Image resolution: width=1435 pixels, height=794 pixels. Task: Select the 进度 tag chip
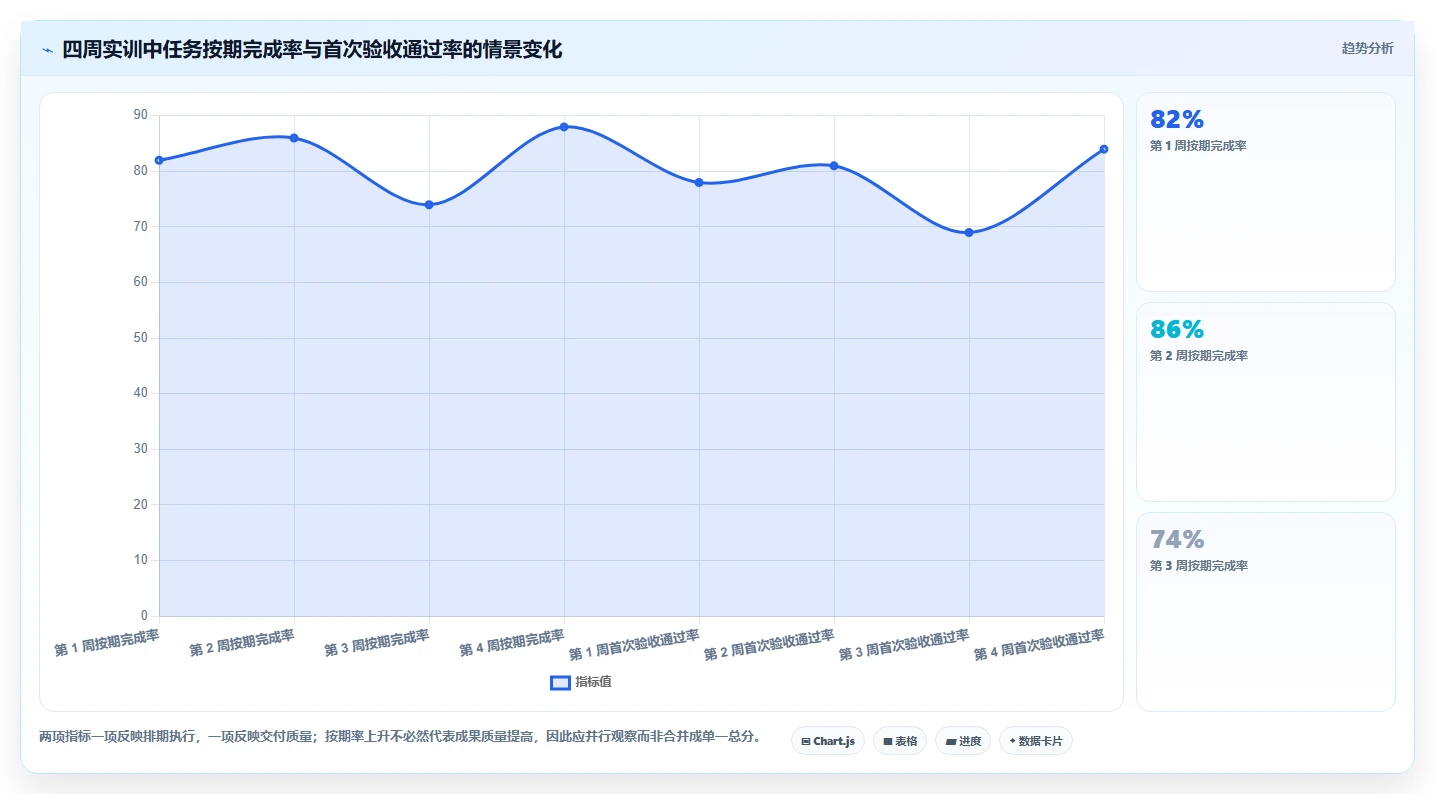click(x=963, y=741)
